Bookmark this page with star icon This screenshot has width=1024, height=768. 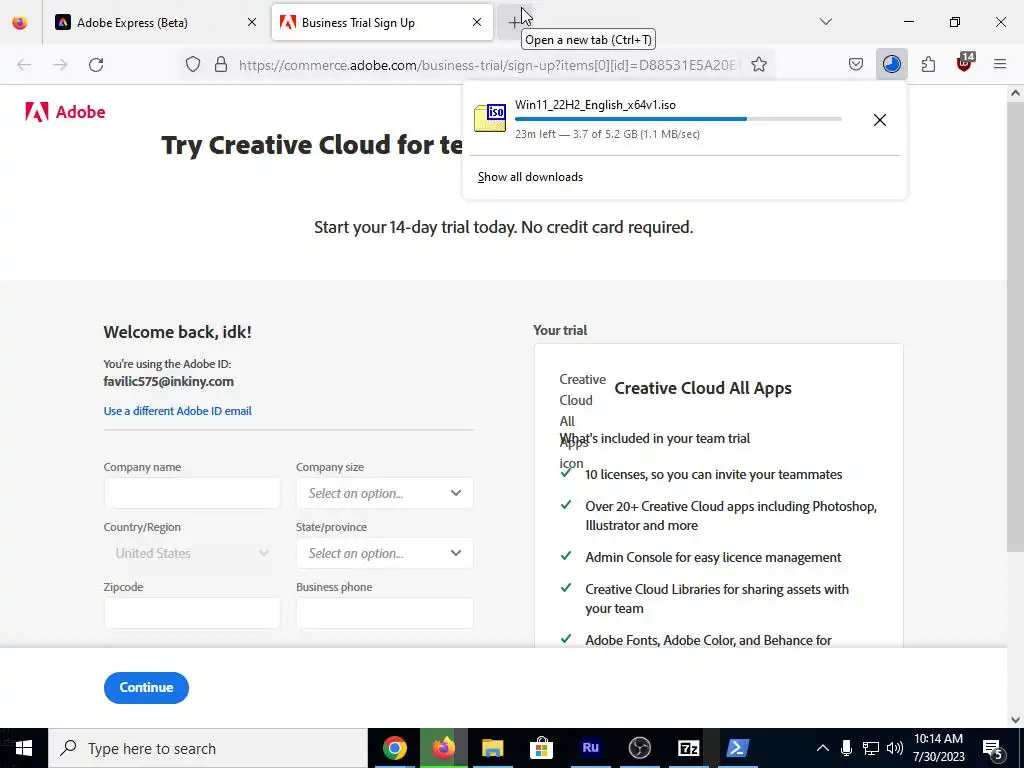tap(758, 64)
